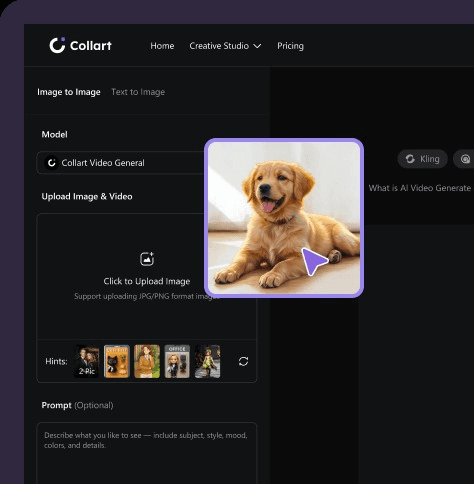Select the 2-Pic couple hint thumbnail

click(x=87, y=362)
